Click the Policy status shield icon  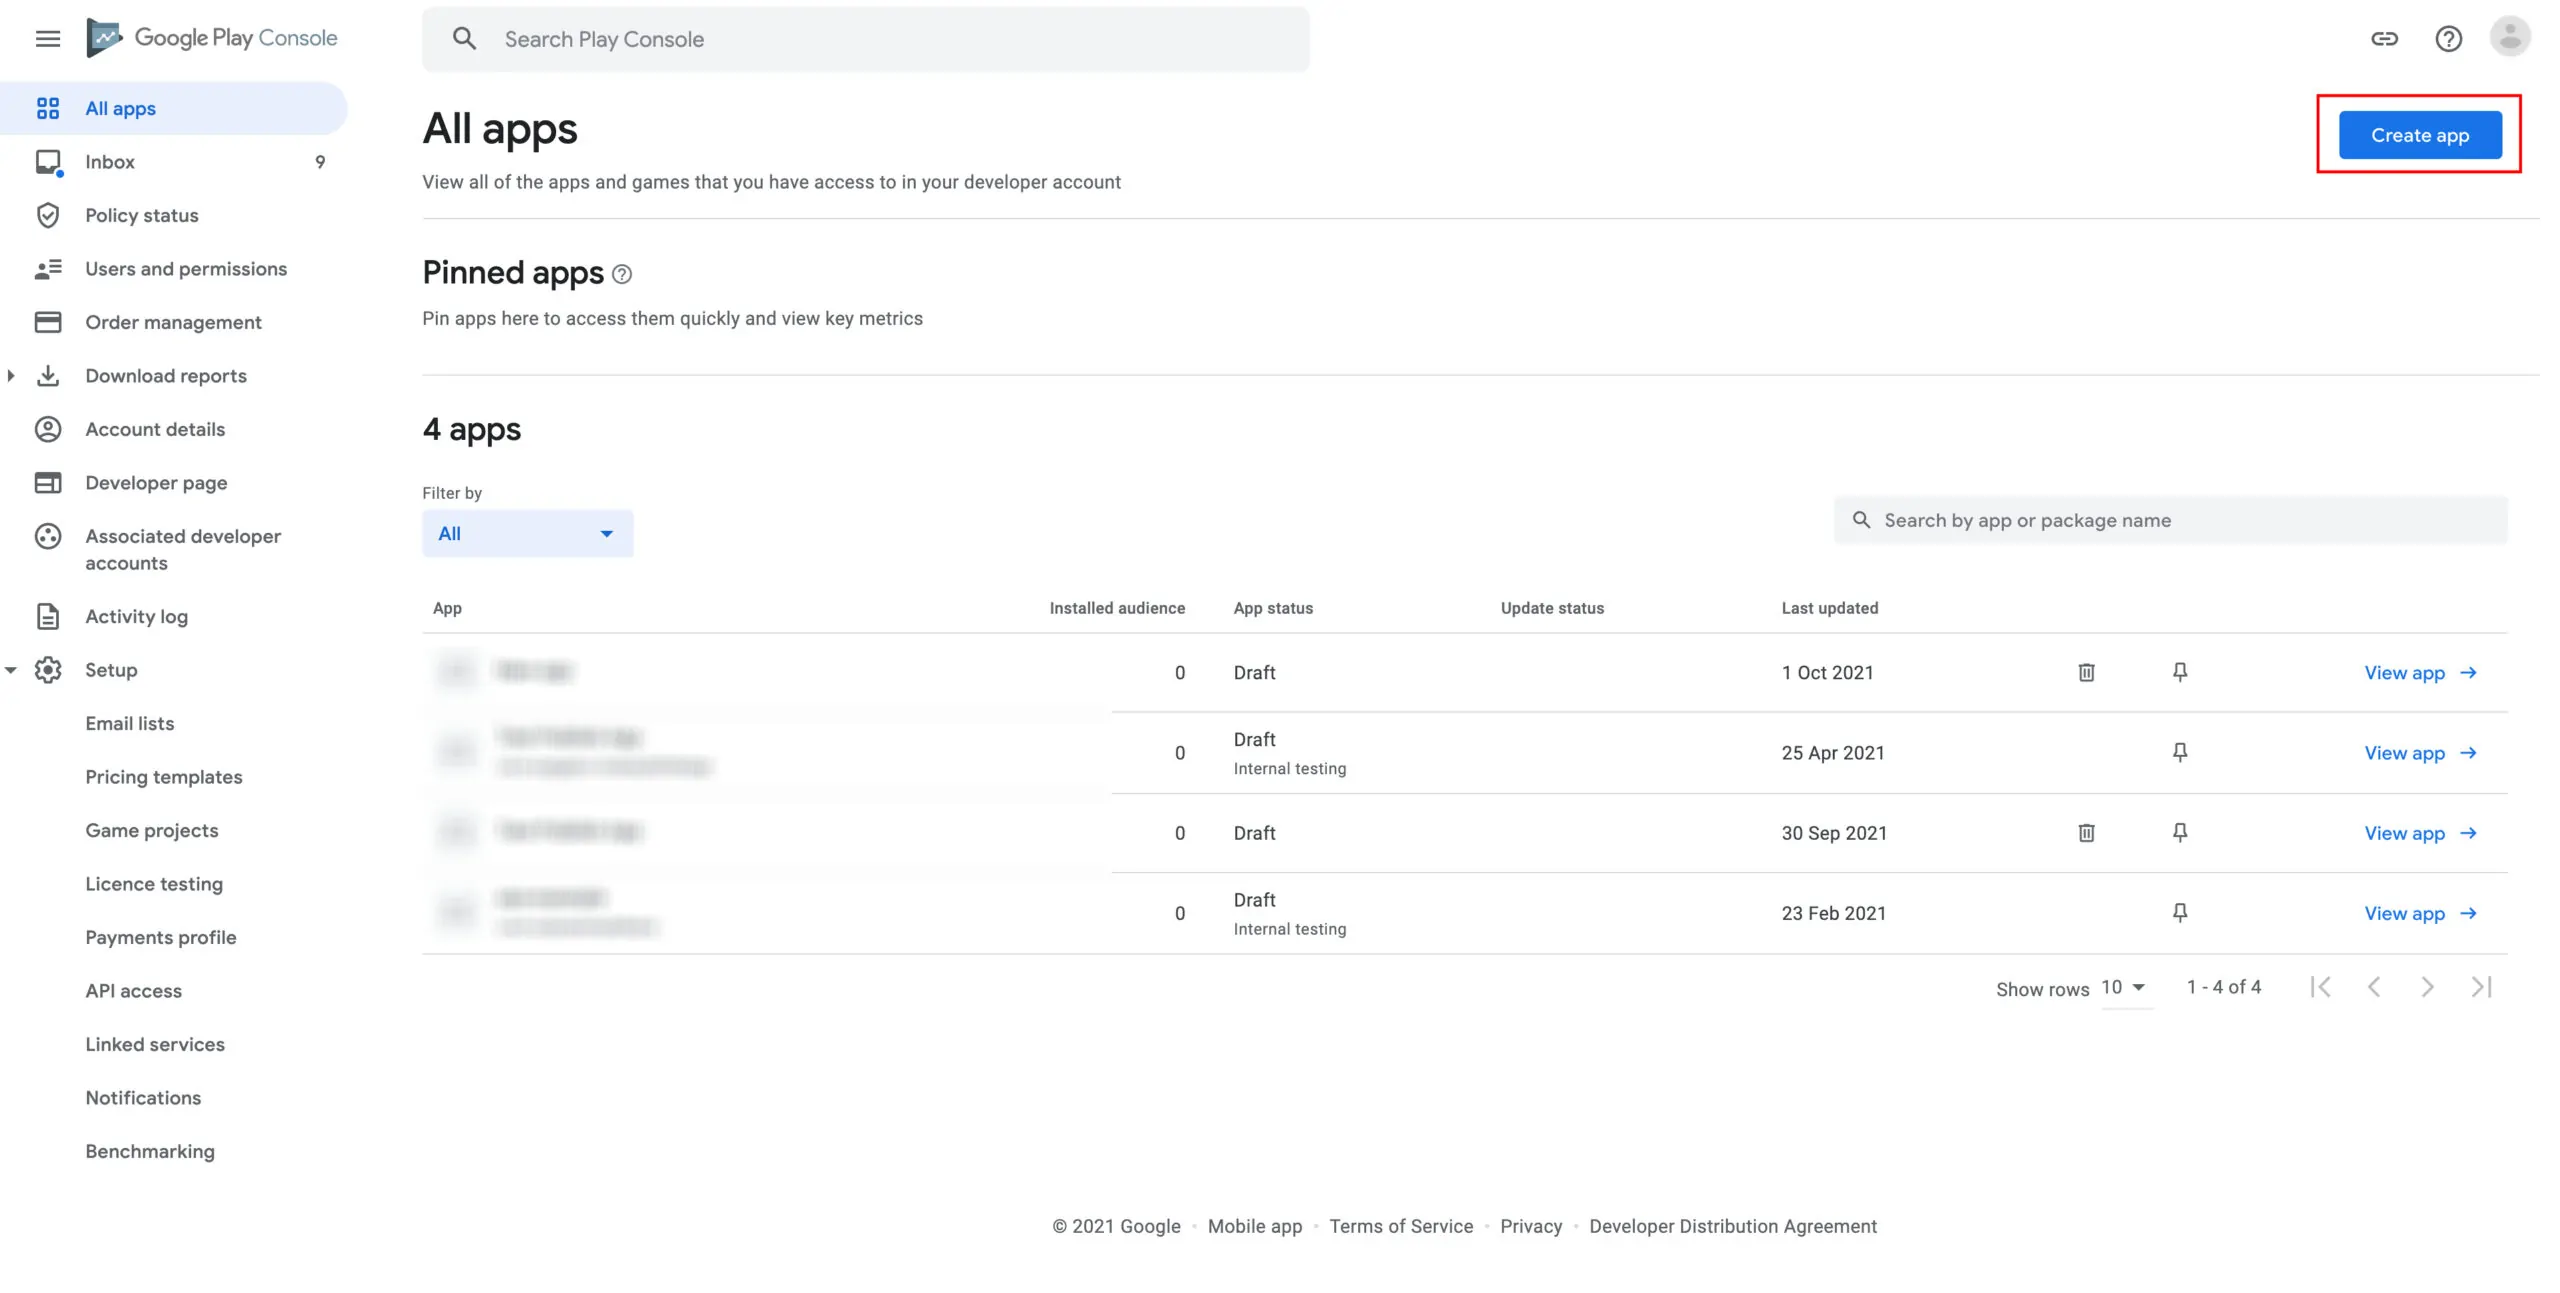tap(48, 215)
